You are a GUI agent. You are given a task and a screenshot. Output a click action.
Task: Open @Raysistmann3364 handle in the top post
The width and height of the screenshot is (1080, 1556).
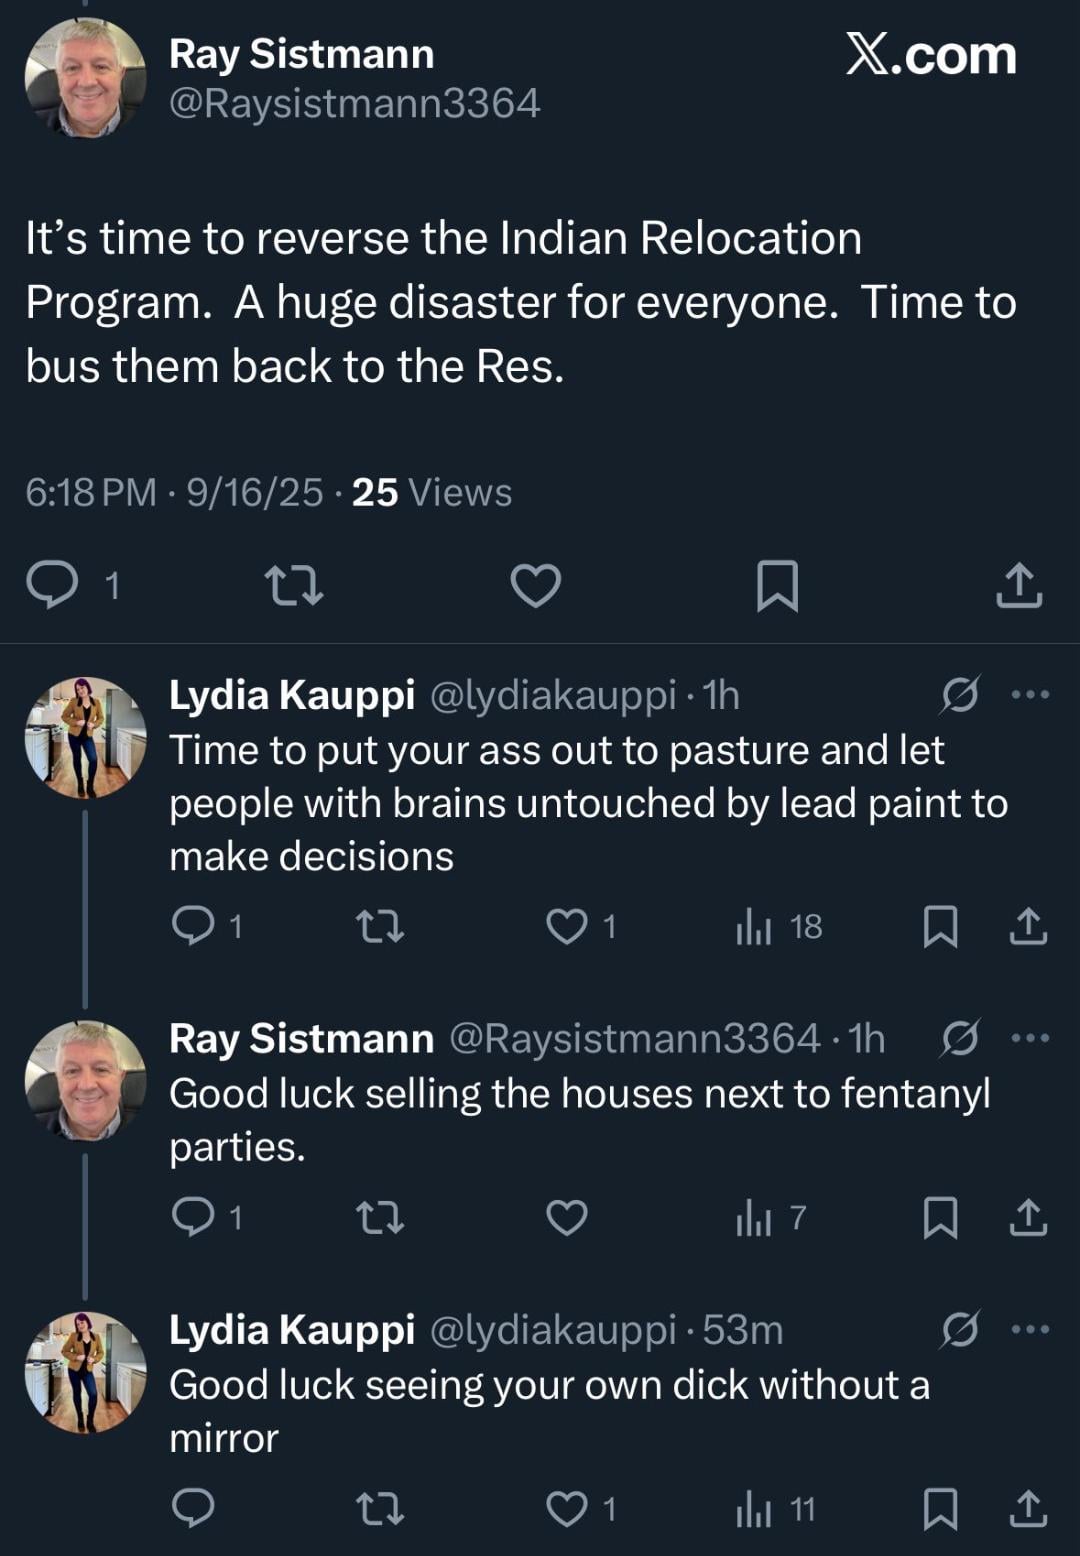pos(354,104)
